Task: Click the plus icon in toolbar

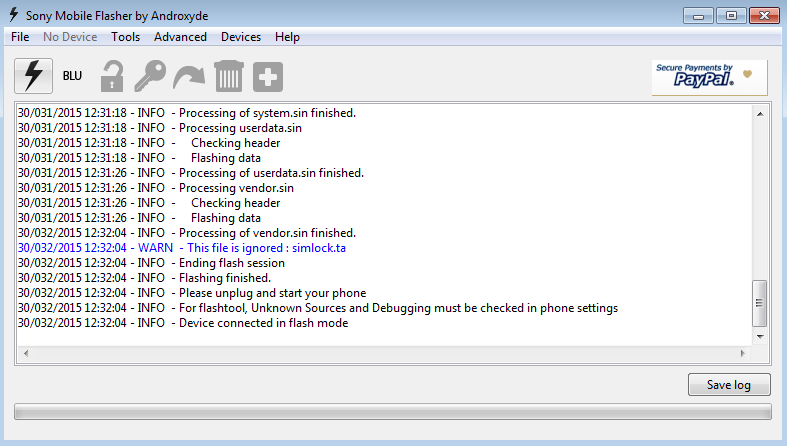Action: pyautogui.click(x=268, y=77)
